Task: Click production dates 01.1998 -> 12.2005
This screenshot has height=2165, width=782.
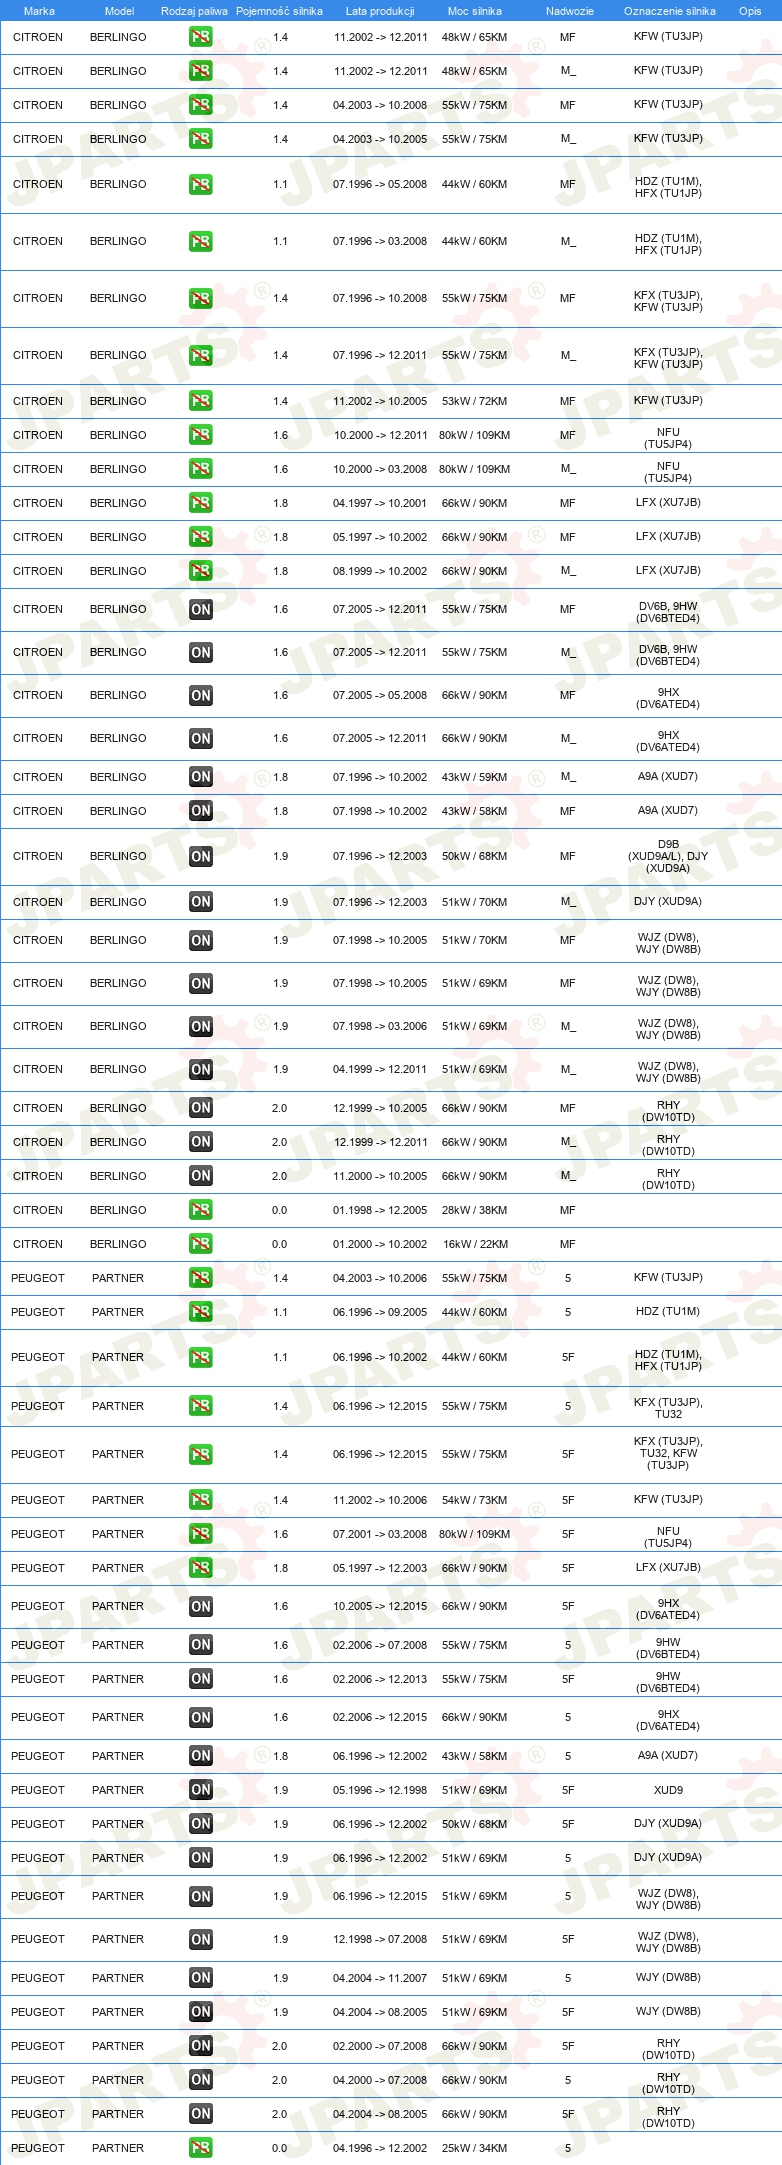Action: 380,1210
